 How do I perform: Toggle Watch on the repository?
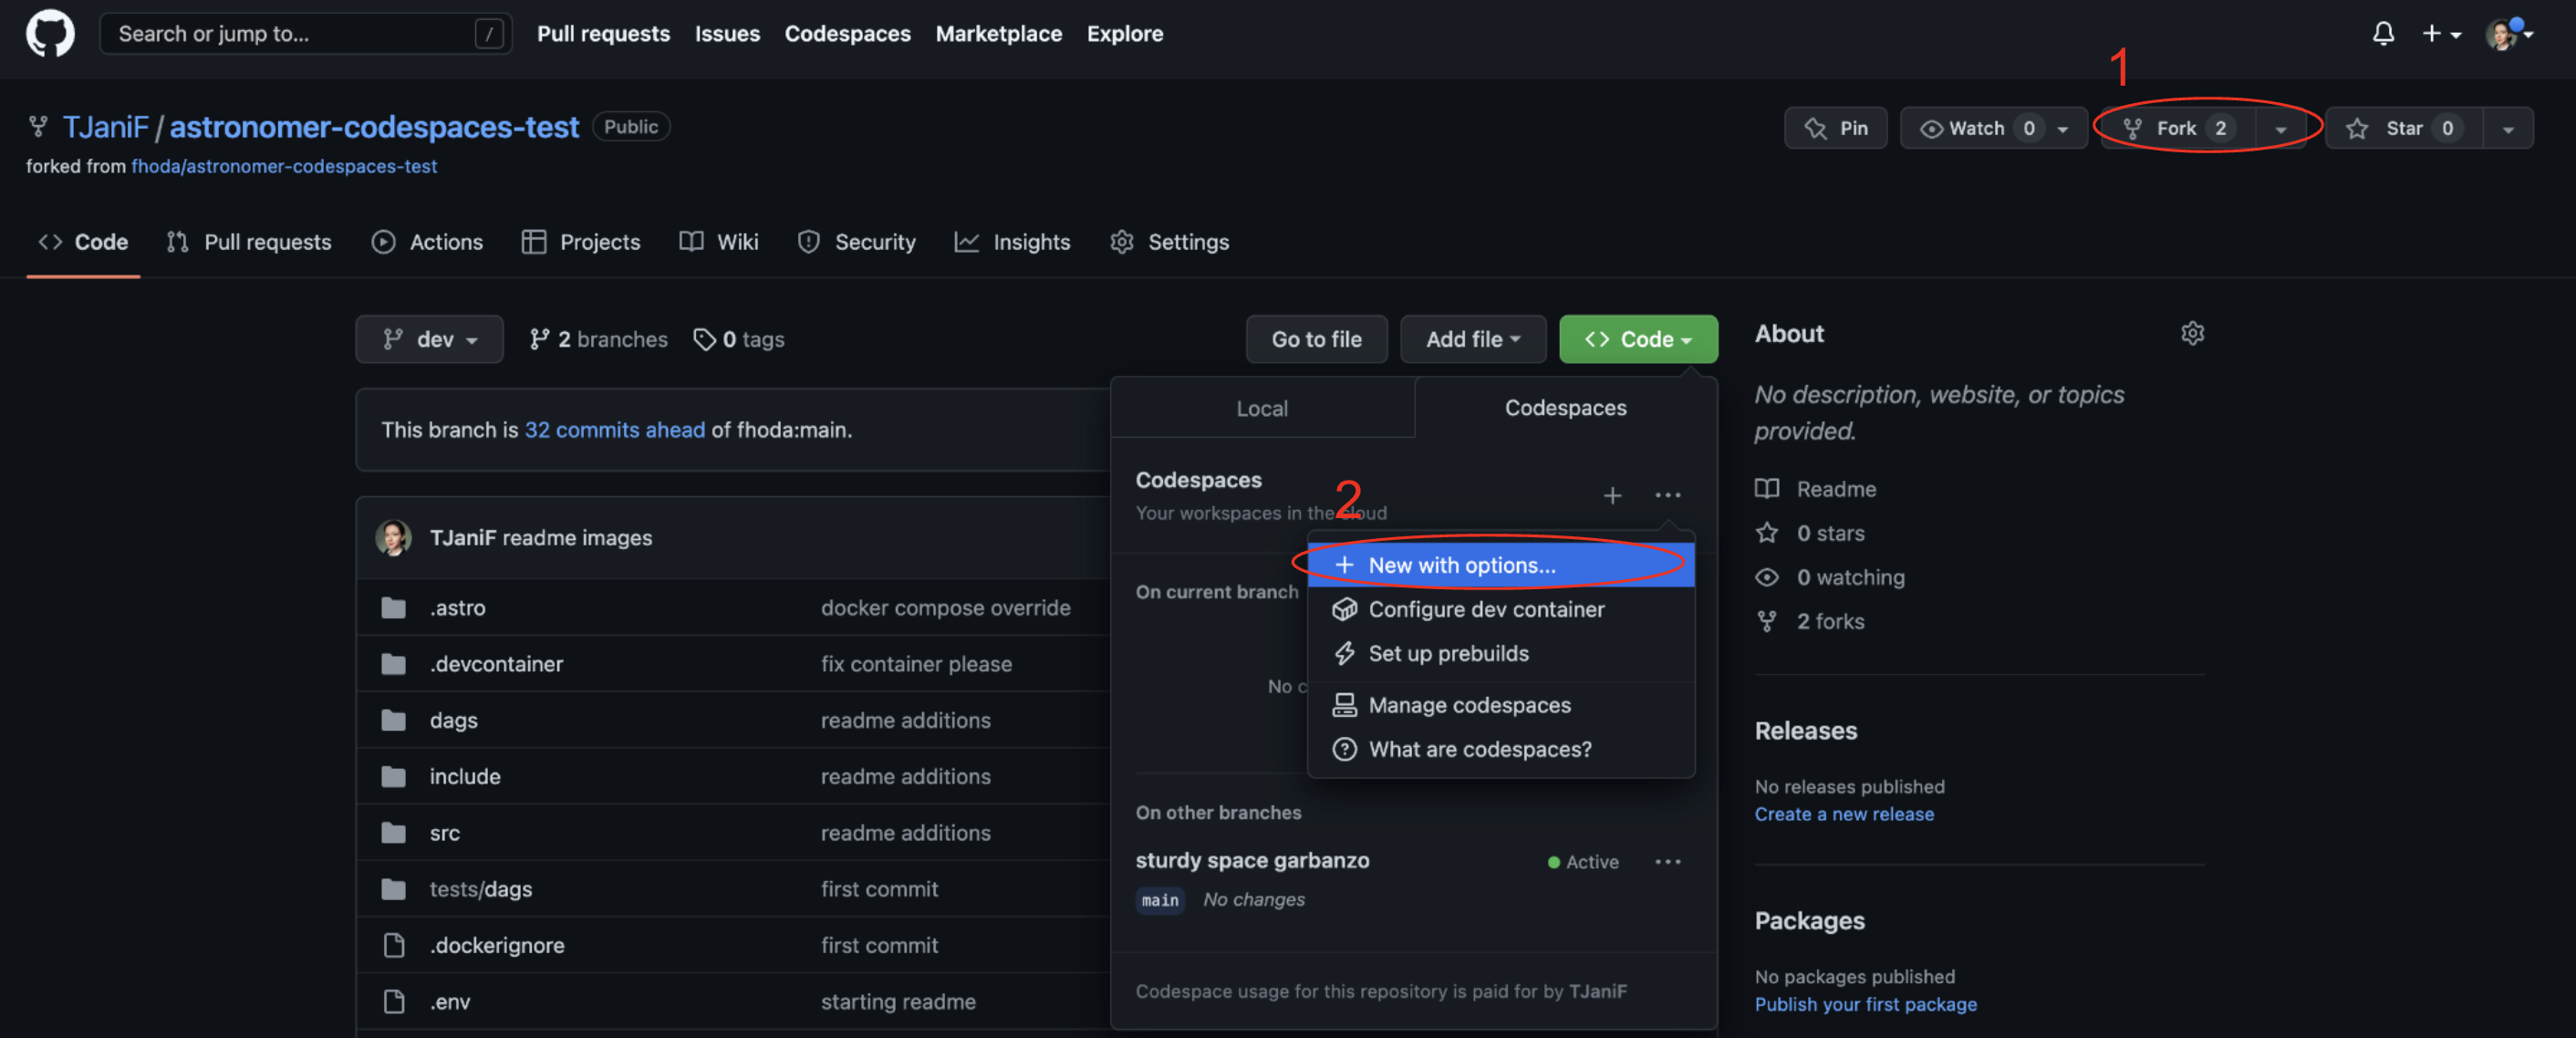tap(1976, 128)
